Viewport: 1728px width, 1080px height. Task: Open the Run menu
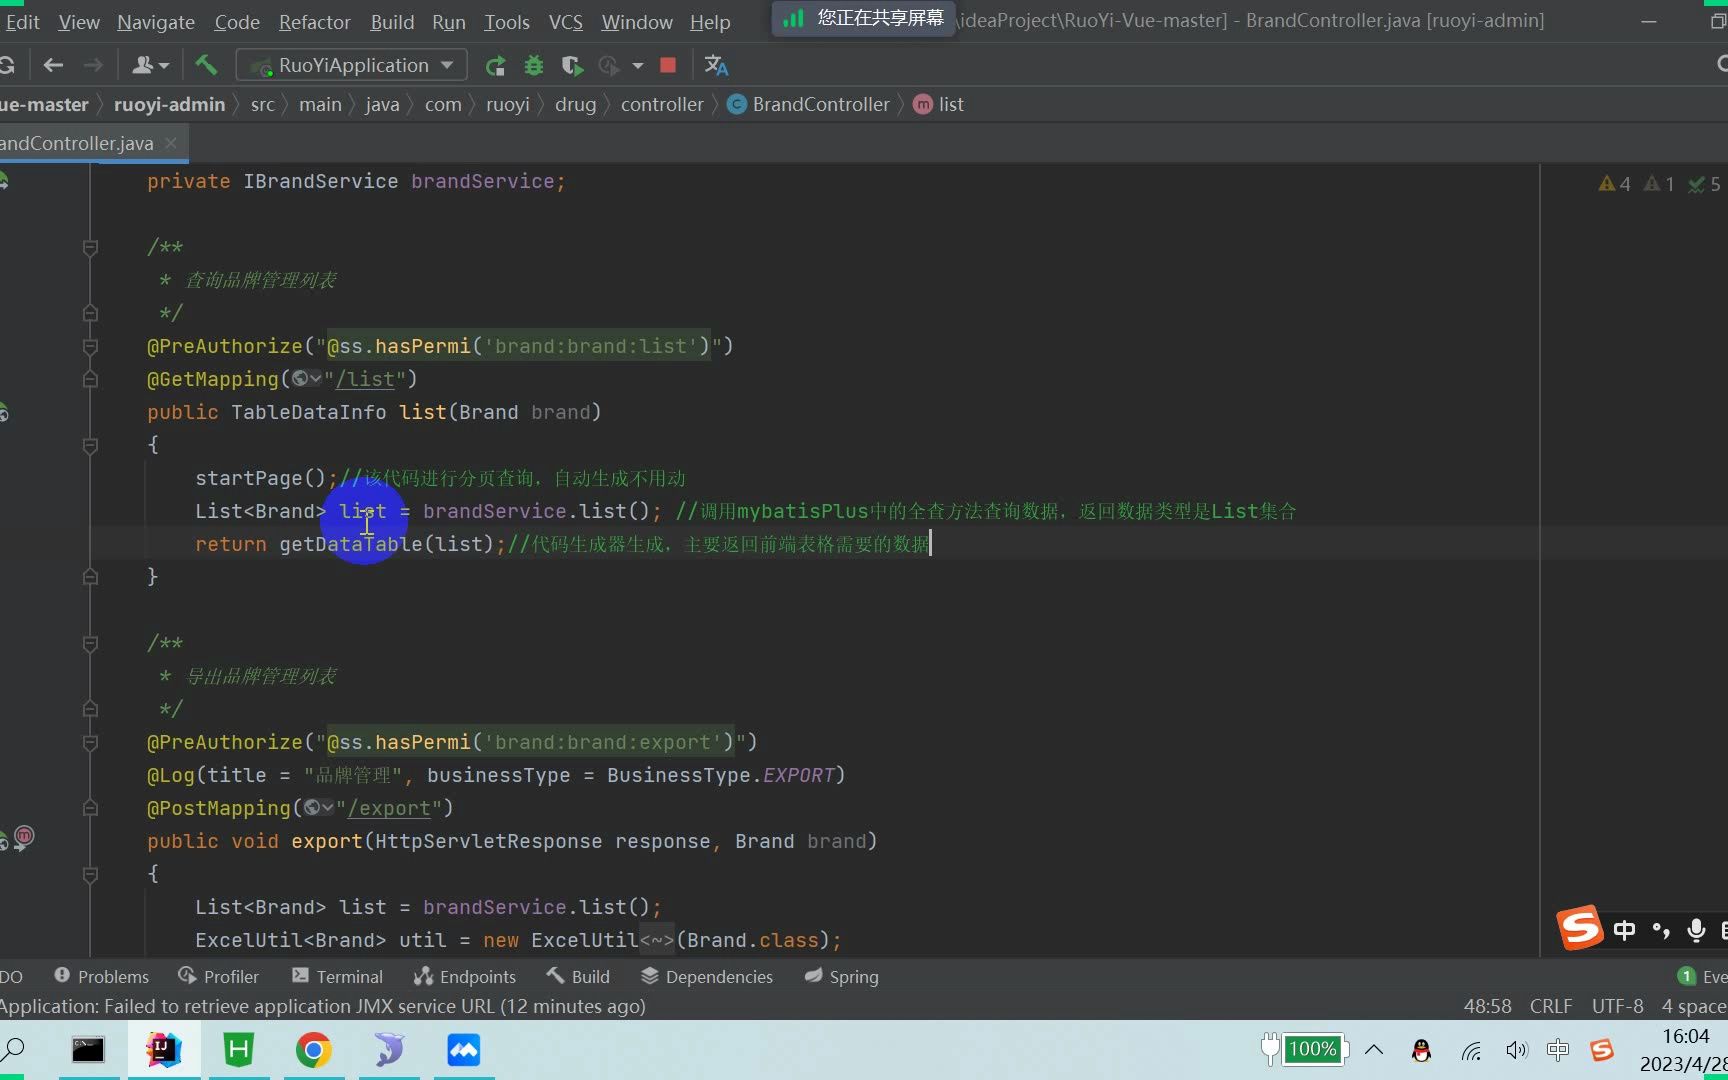(449, 22)
